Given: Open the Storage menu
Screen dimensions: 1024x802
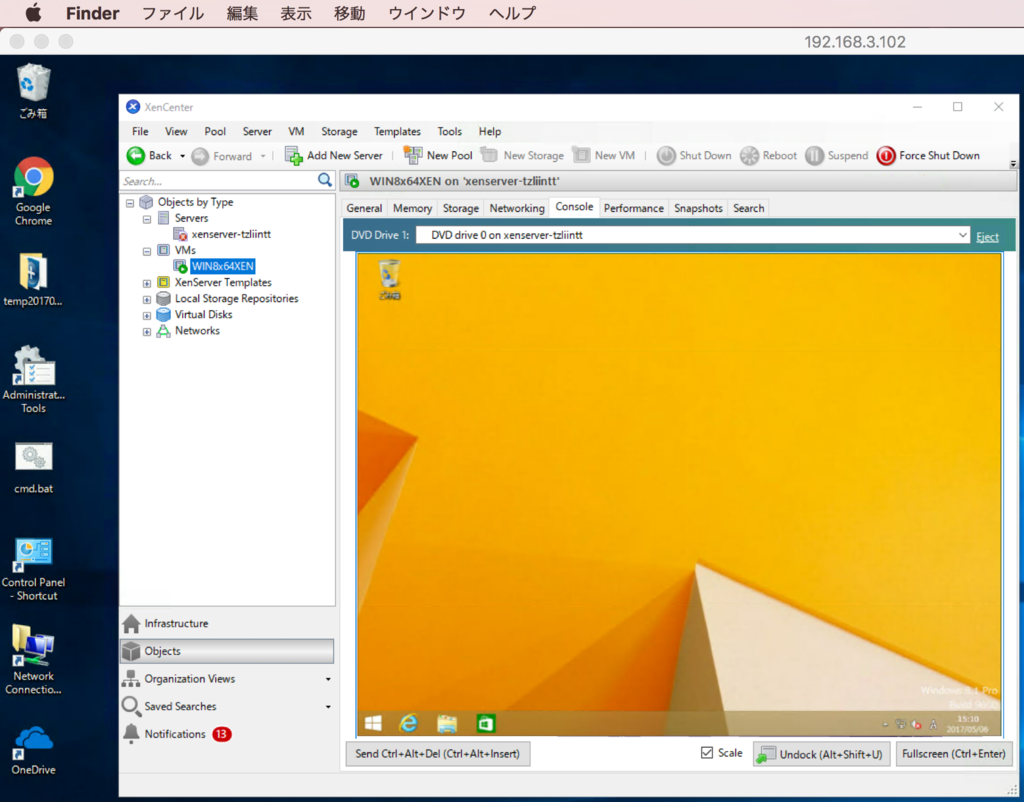Looking at the screenshot, I should (x=340, y=131).
